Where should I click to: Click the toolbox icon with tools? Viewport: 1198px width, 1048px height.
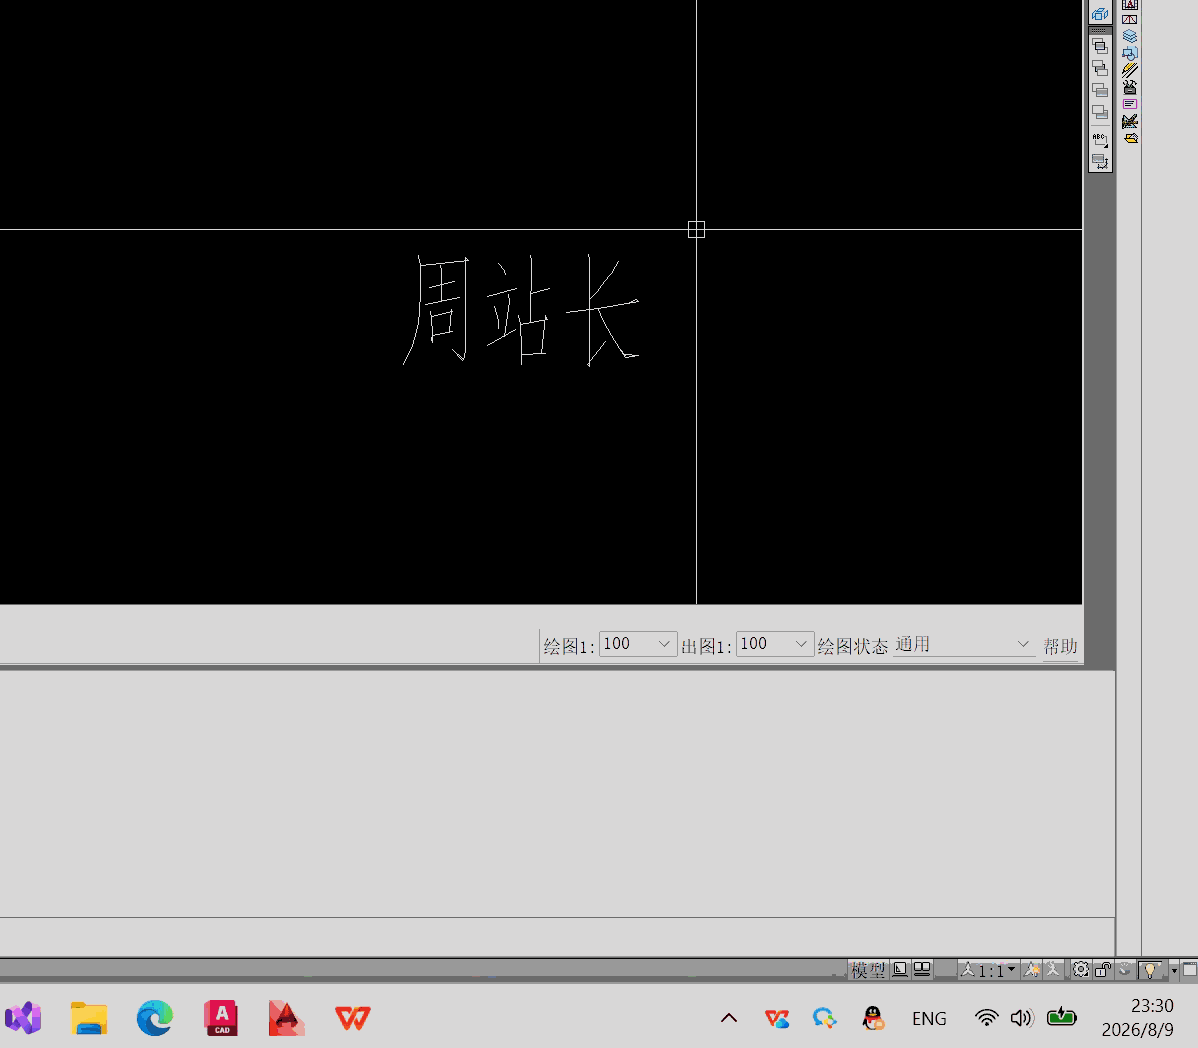1130,87
